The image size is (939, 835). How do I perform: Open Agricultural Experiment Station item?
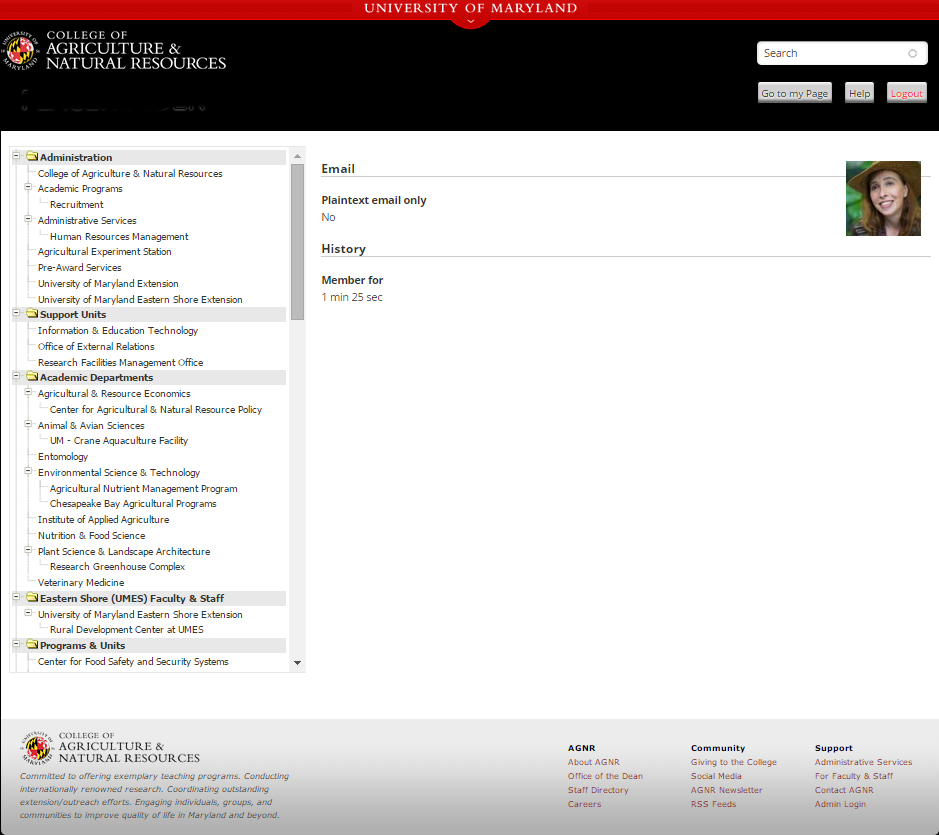tap(105, 252)
